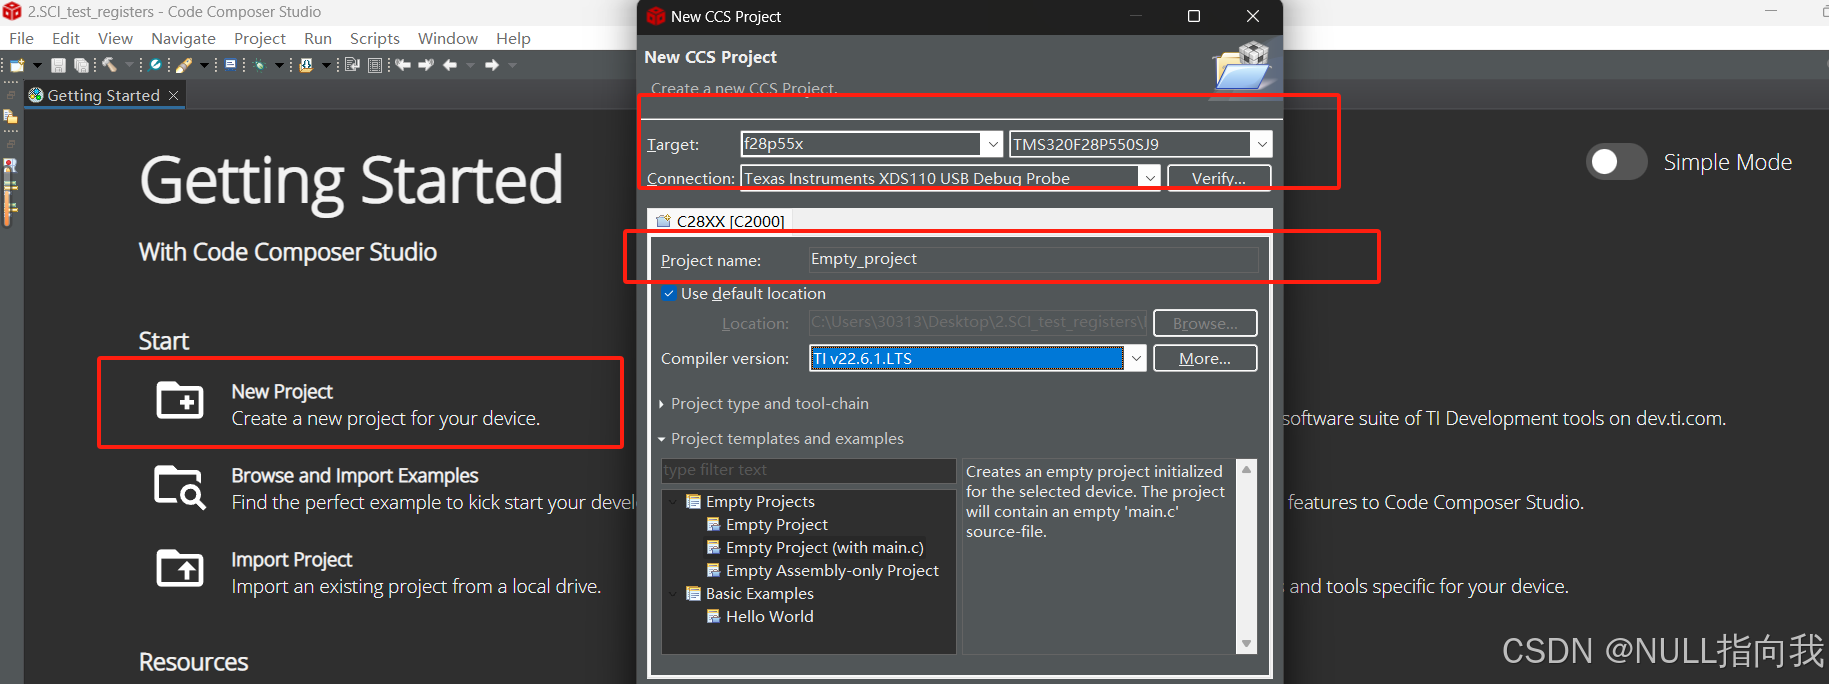Maximize the New CCS Project dialog
The image size is (1829, 684).
coord(1193,16)
